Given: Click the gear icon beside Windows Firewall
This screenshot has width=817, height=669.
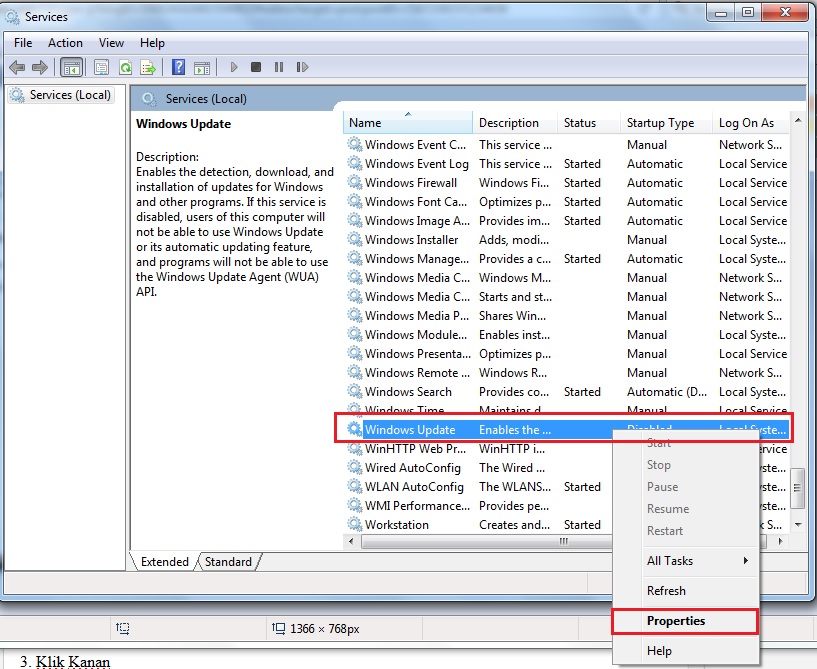Looking at the screenshot, I should click(x=355, y=182).
